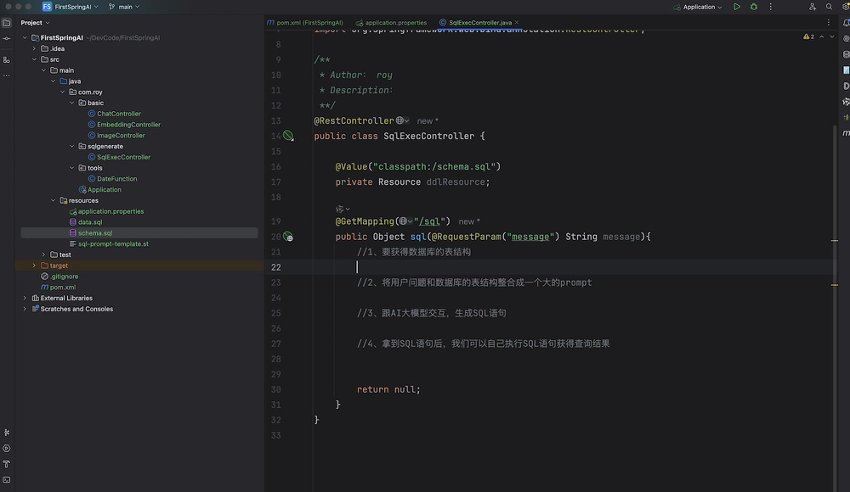This screenshot has height=492, width=850.
Task: Click the "message" request parameter link
Action: click(530, 236)
